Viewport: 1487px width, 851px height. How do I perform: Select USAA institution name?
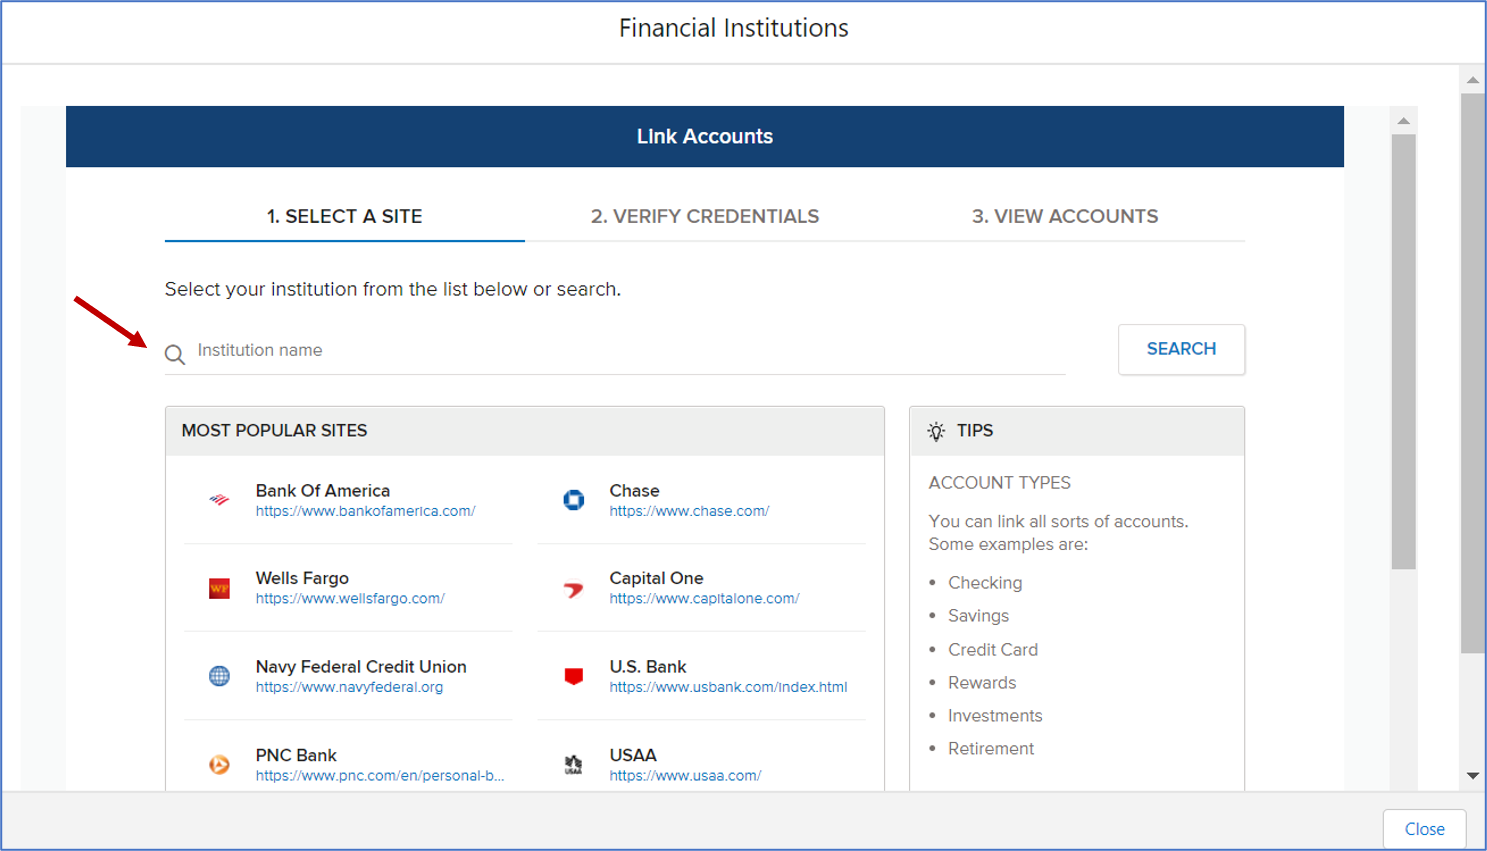(633, 755)
